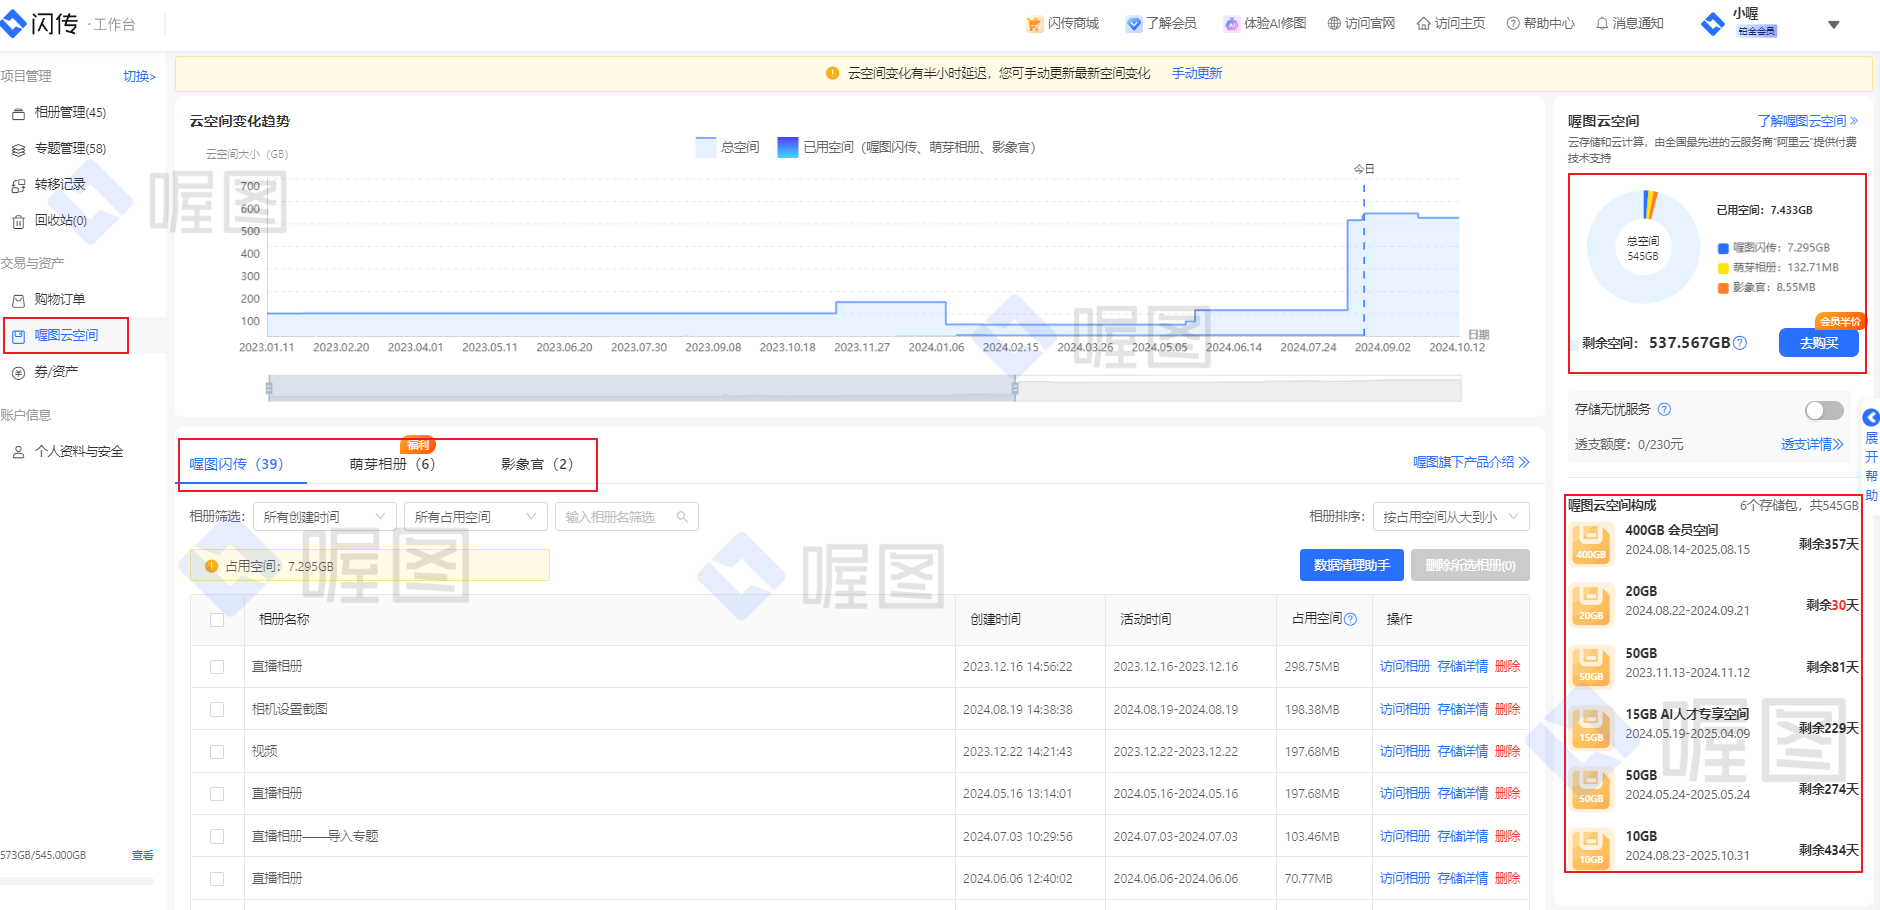
Task: Switch to 影象官 (2) tab
Action: (537, 464)
